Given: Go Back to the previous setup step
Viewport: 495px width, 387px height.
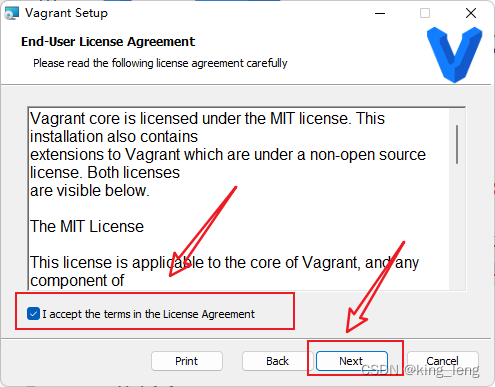Looking at the screenshot, I should [x=277, y=361].
